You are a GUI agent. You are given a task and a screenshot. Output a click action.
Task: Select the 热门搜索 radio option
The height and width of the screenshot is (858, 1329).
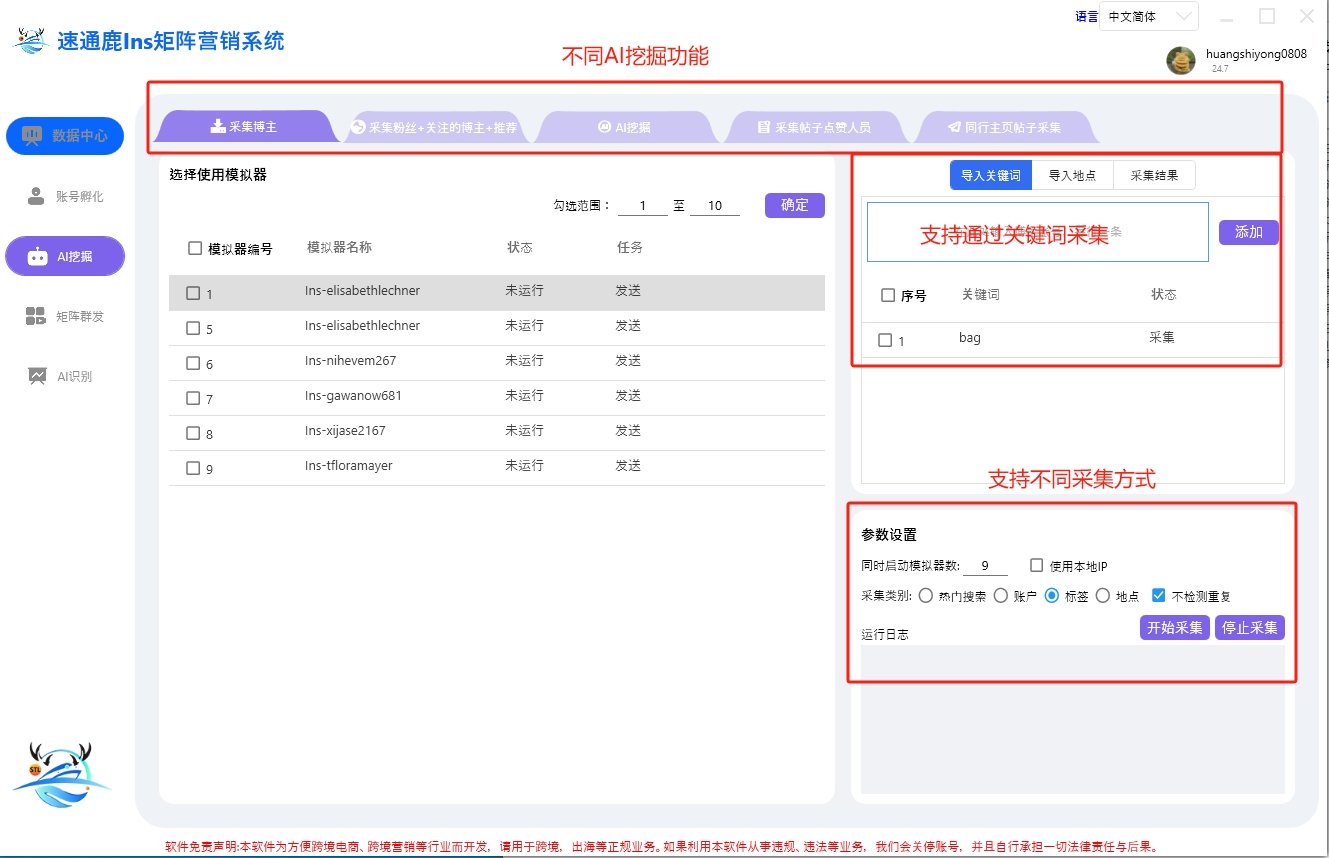pos(926,595)
